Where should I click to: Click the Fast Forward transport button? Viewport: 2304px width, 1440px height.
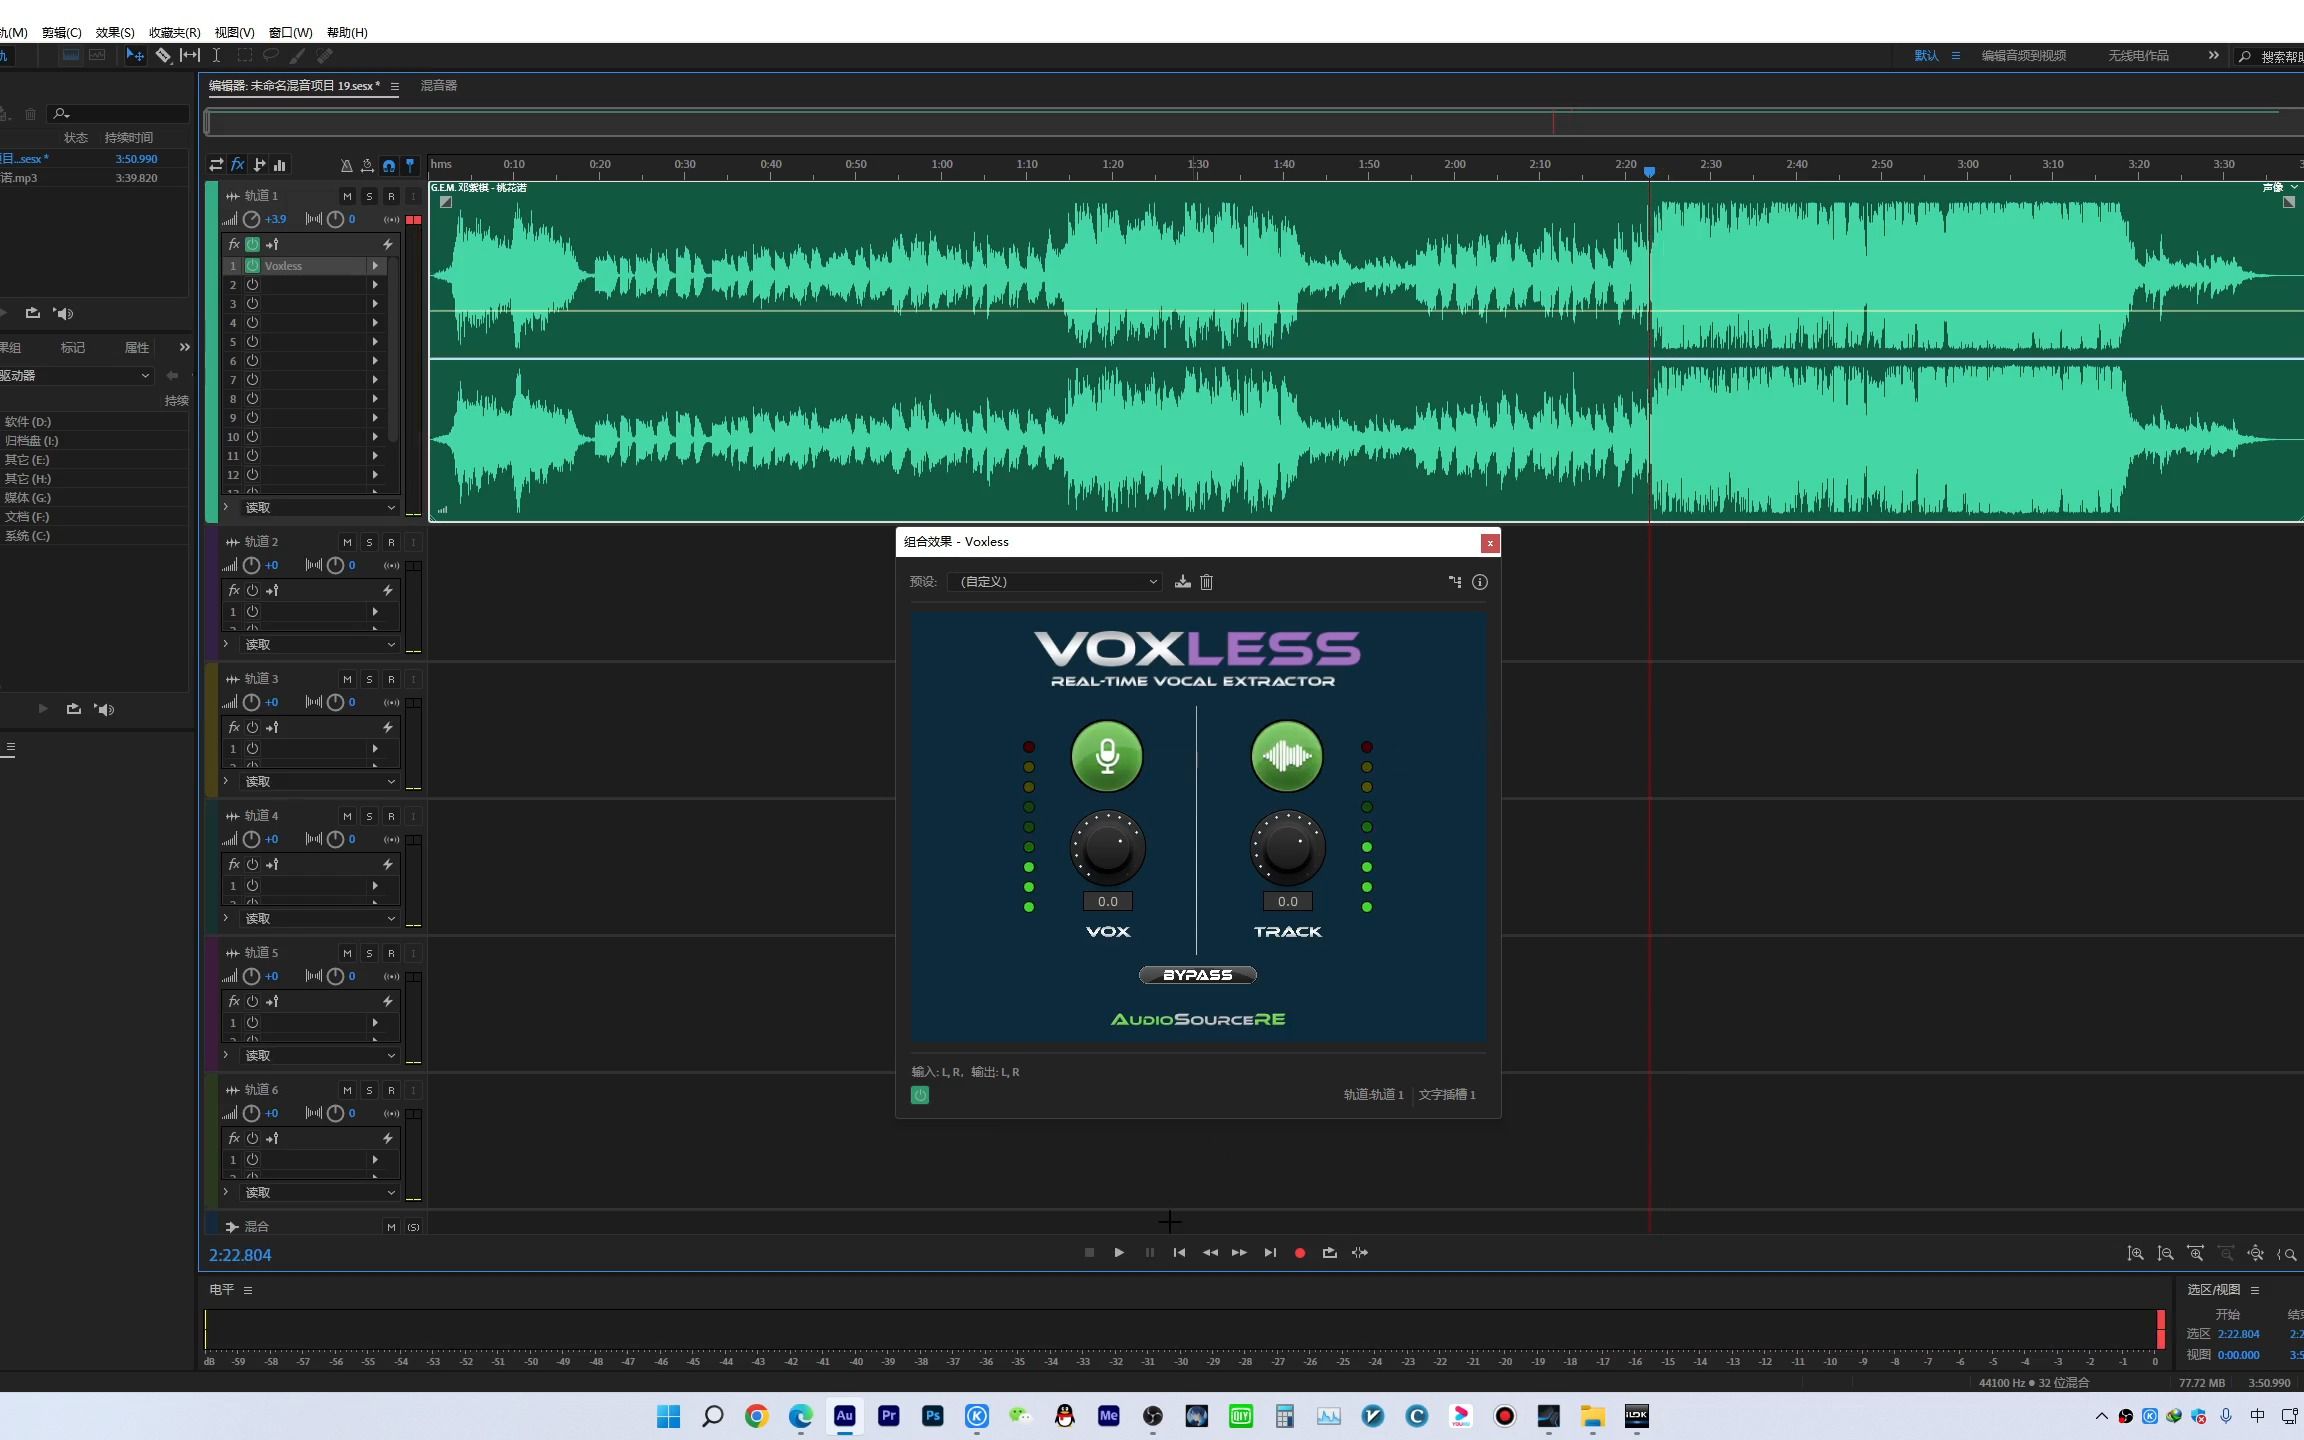(x=1240, y=1253)
